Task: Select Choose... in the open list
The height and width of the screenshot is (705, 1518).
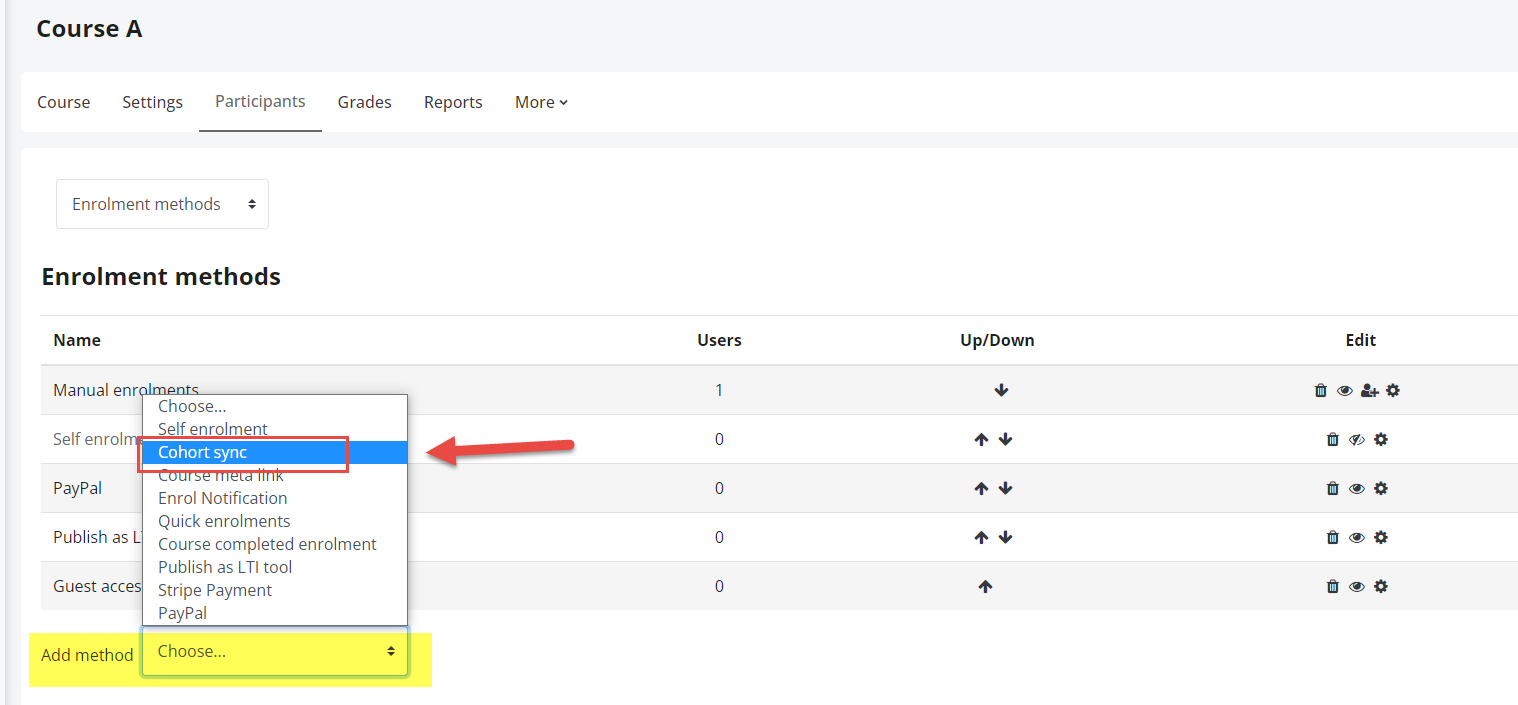Action: click(275, 406)
